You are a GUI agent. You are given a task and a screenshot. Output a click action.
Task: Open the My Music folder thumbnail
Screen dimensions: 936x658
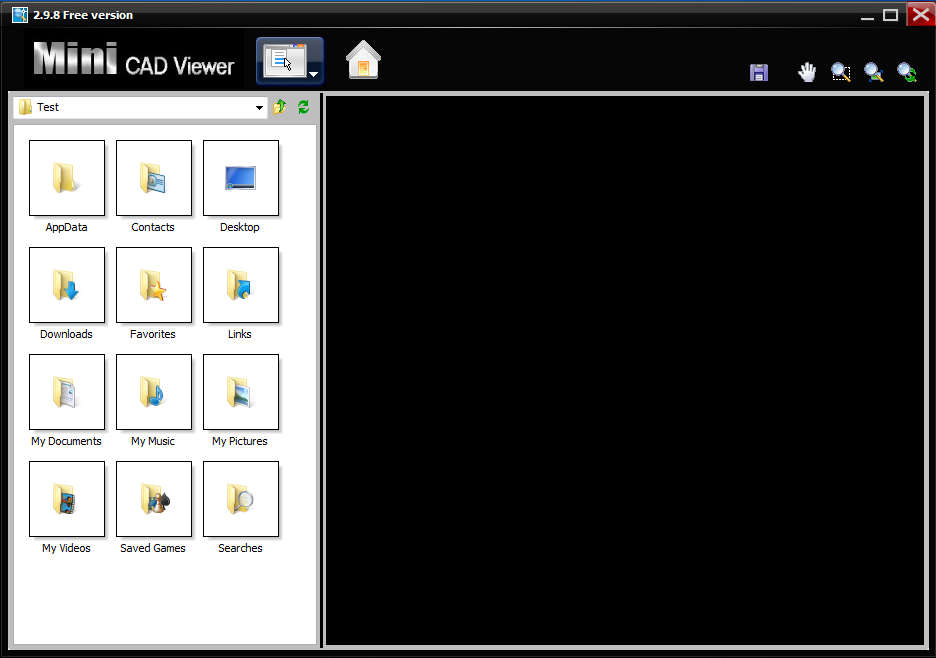click(x=154, y=392)
